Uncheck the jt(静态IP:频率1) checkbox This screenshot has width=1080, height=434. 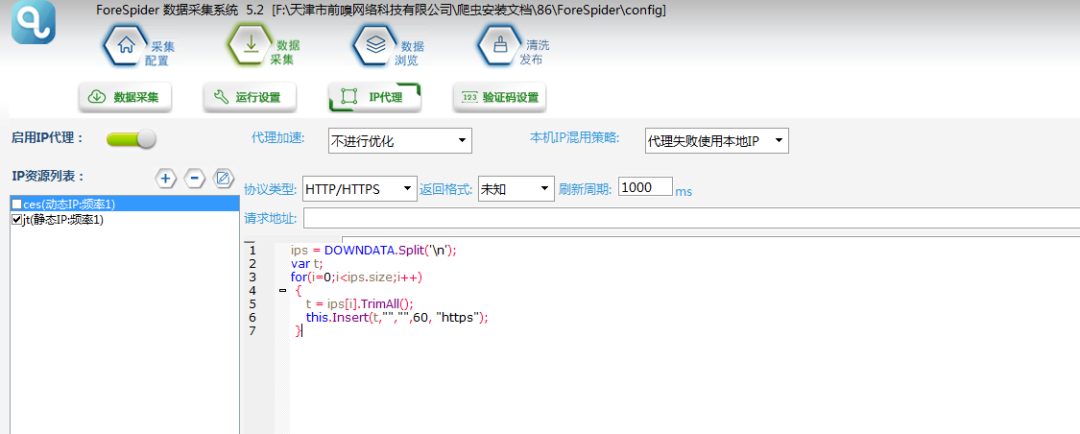17,219
